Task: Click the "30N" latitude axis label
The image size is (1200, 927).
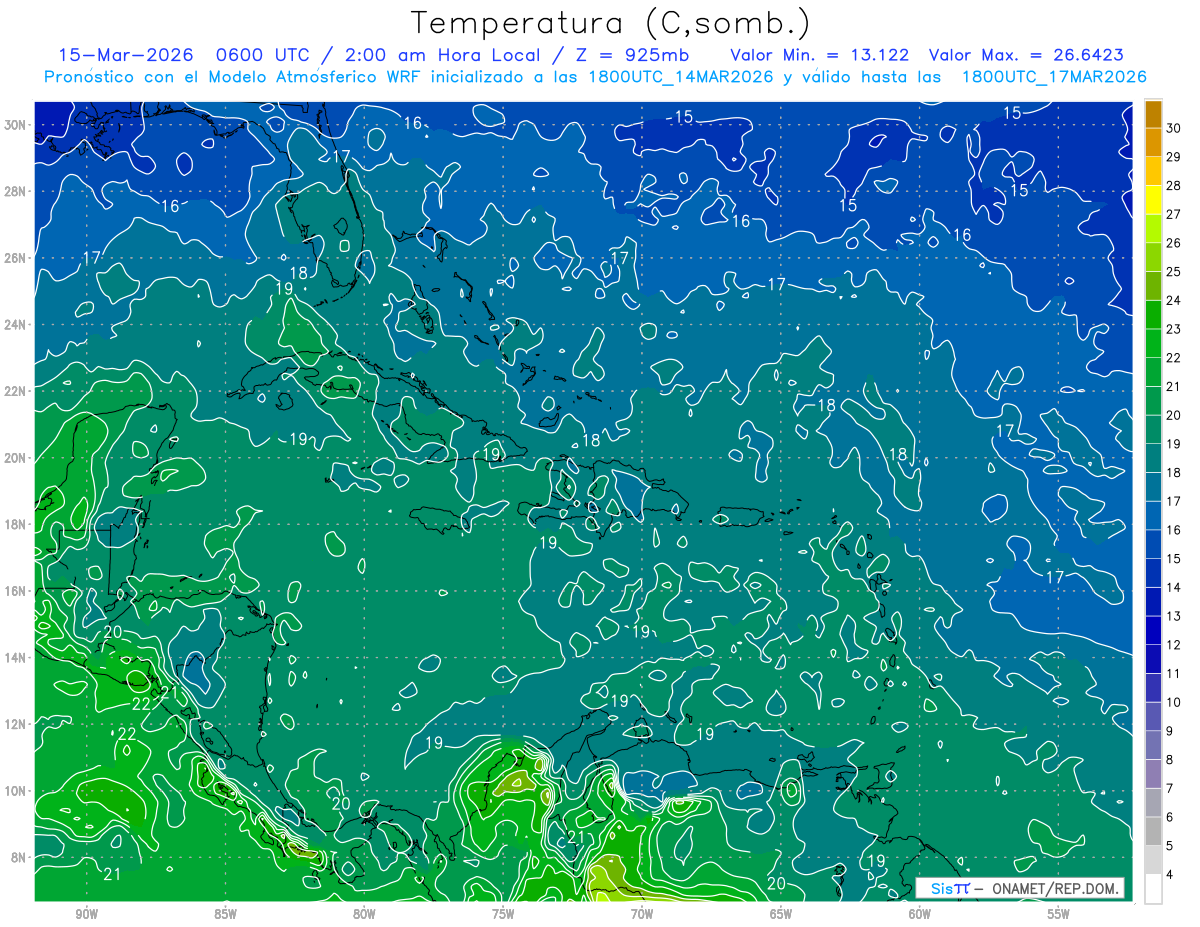Action: point(16,125)
